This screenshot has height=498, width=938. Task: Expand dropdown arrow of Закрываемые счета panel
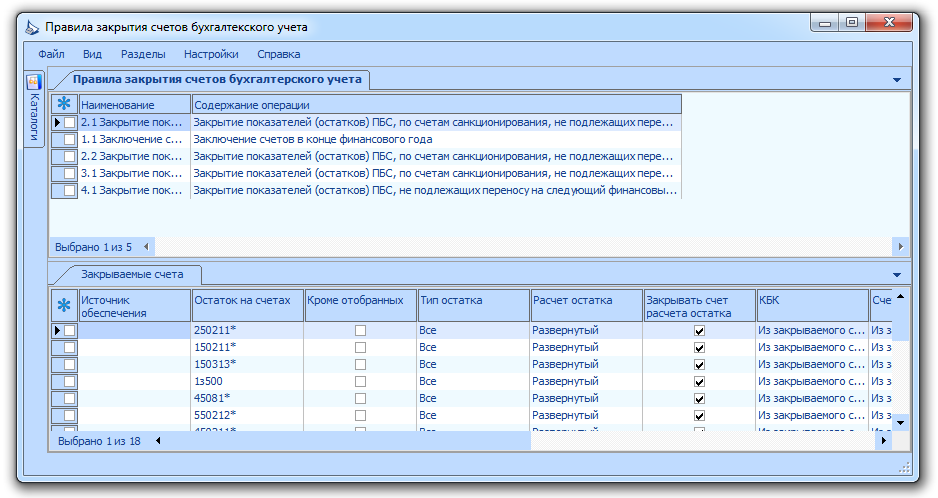coord(897,275)
